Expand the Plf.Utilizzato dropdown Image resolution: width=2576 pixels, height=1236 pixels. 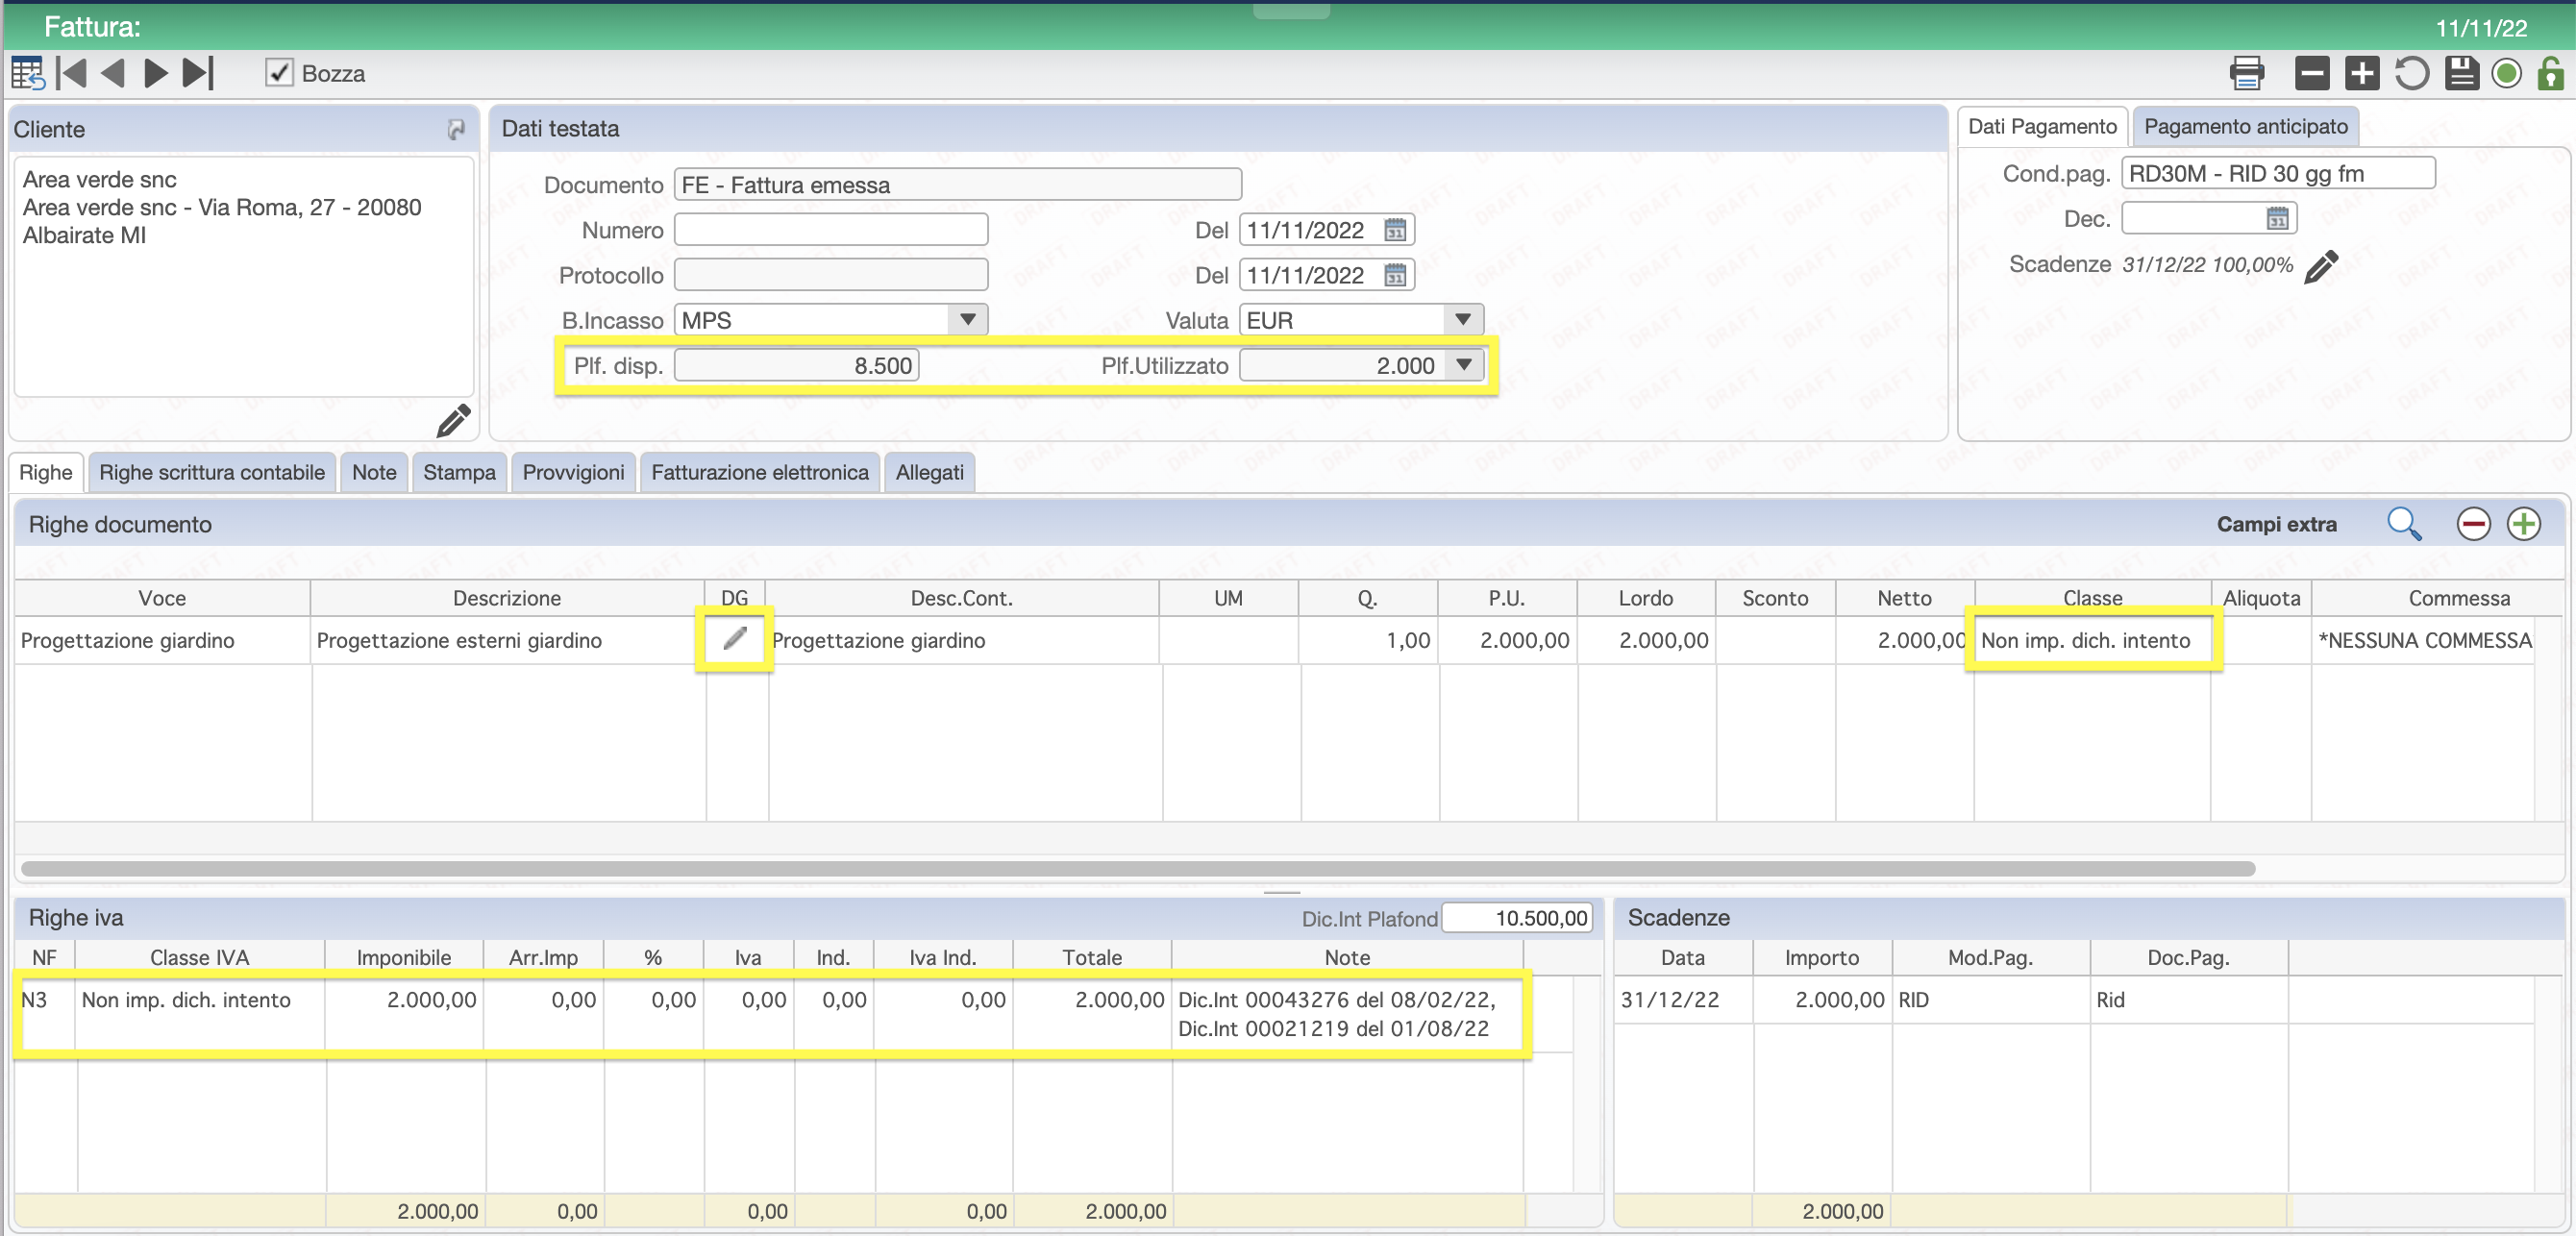point(1464,365)
